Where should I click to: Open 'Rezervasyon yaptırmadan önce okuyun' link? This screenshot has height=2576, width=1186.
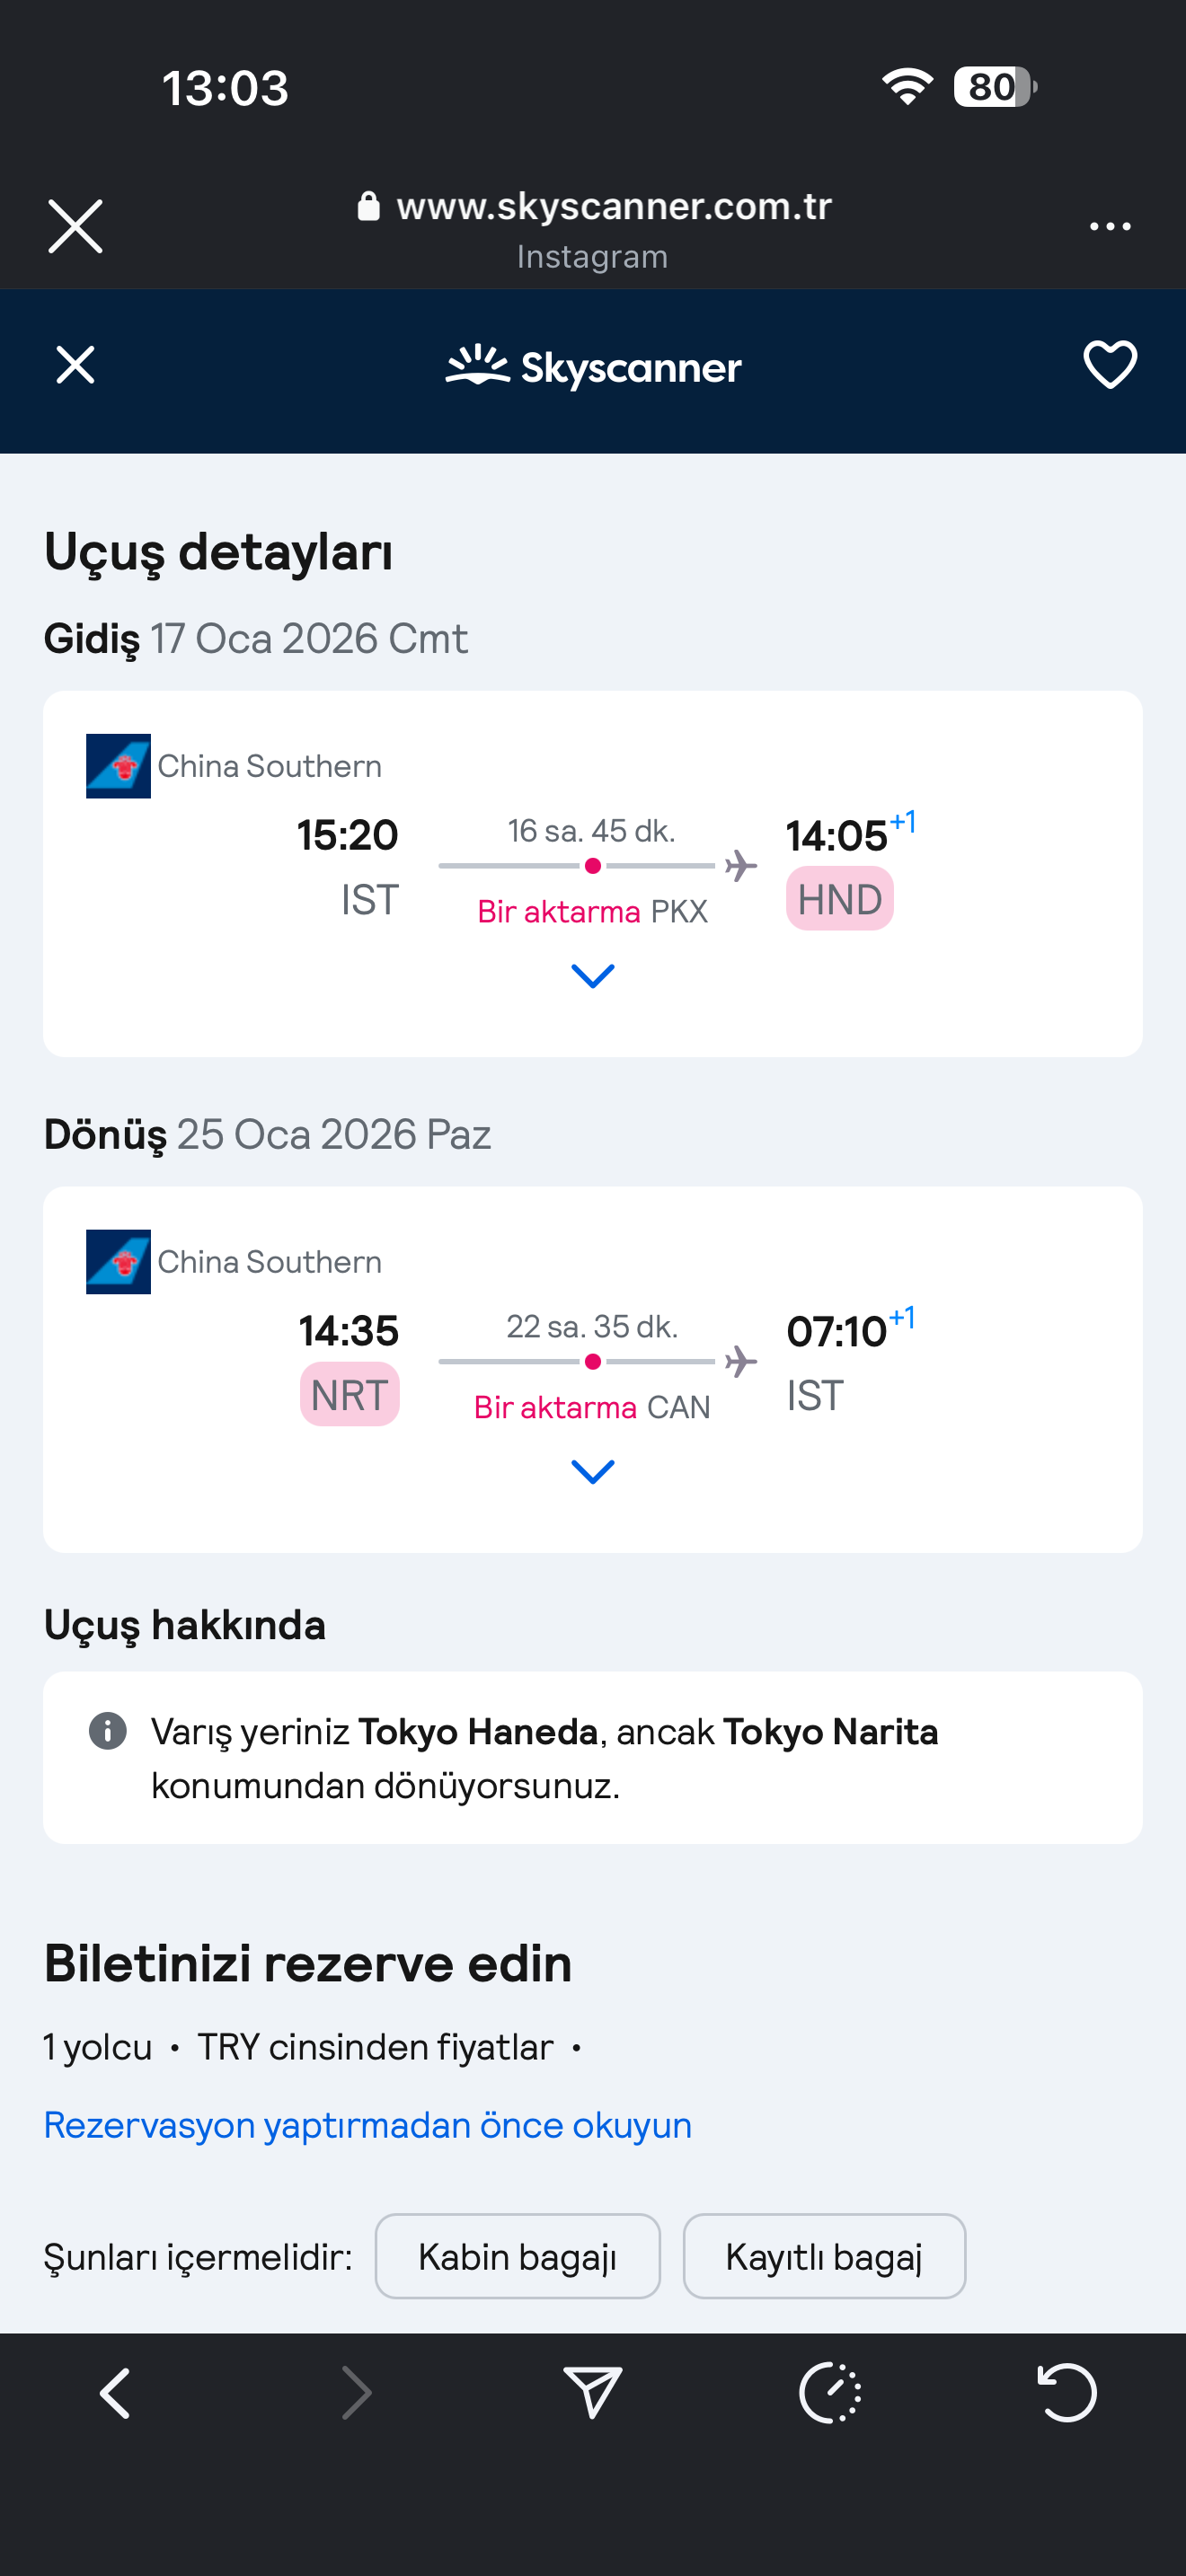tap(367, 2124)
